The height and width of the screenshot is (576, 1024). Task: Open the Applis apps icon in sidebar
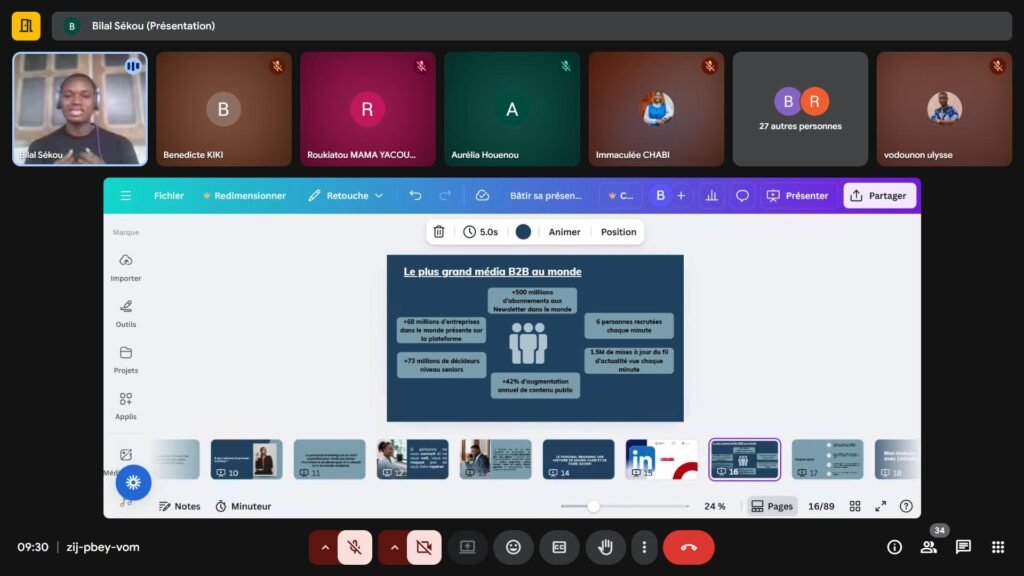click(126, 399)
